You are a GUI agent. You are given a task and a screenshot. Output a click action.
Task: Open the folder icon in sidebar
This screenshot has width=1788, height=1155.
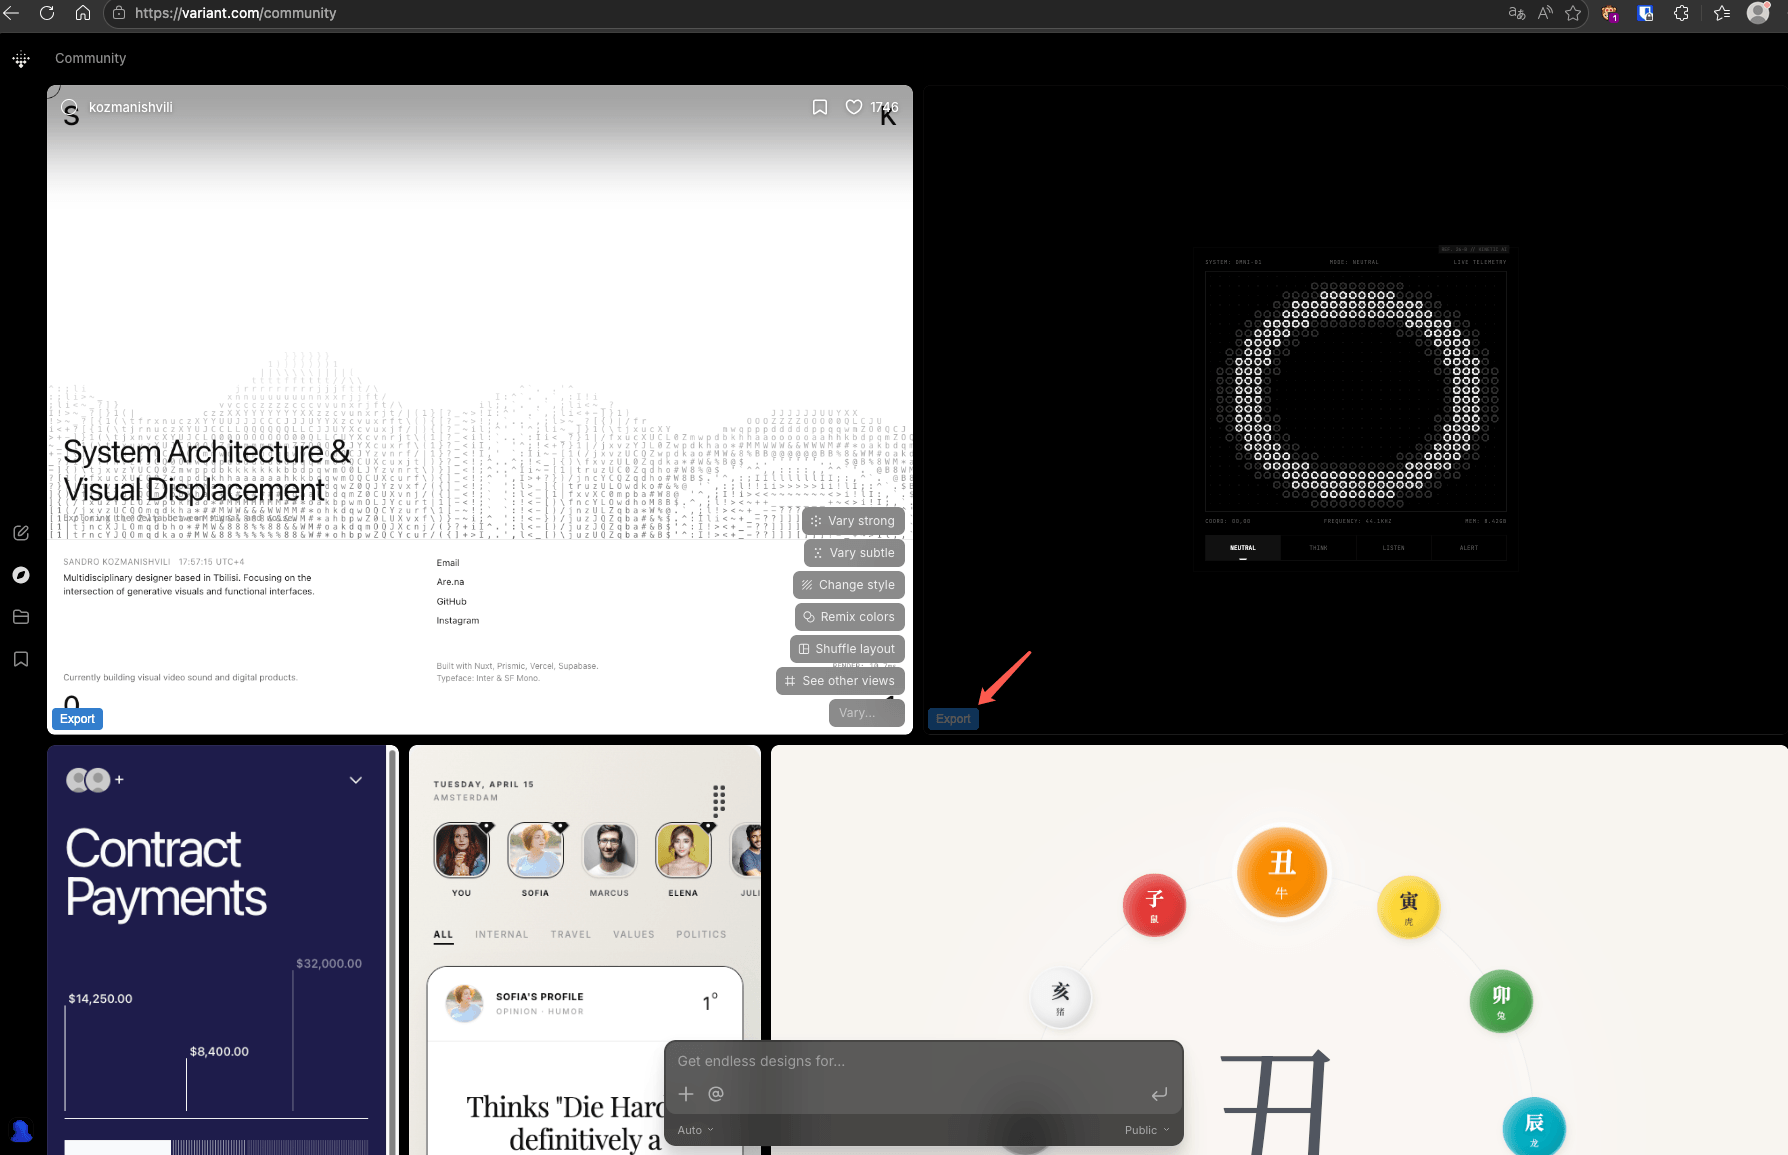pos(21,617)
